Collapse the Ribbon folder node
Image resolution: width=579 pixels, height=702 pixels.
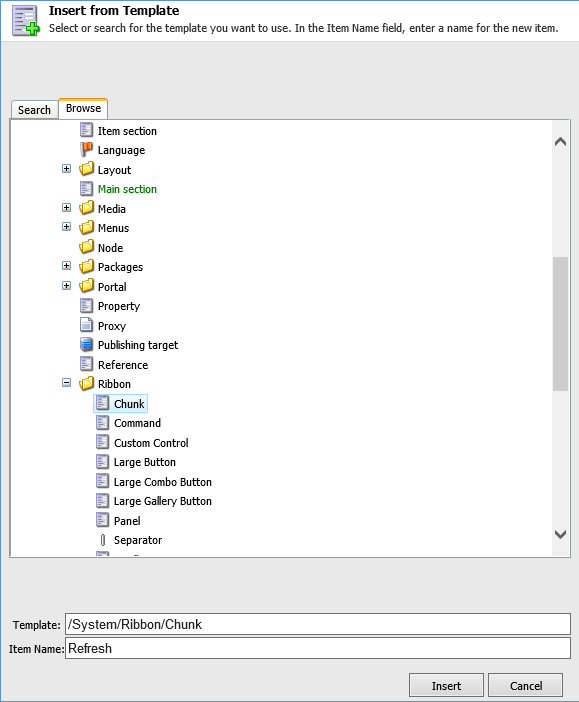pyautogui.click(x=66, y=383)
